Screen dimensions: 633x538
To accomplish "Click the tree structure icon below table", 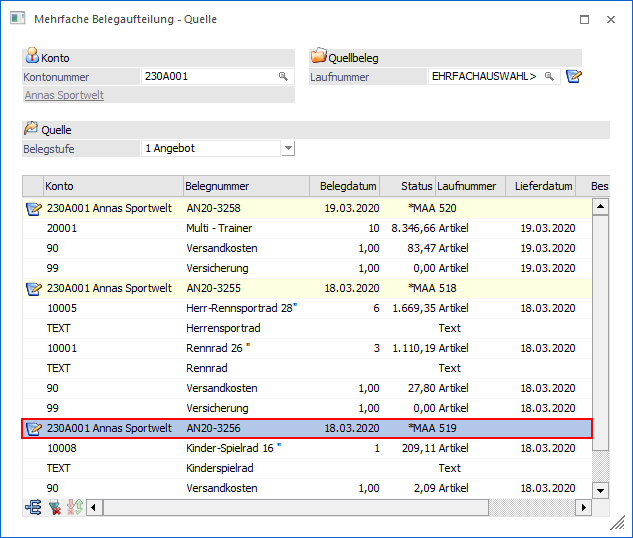I will (x=34, y=507).
